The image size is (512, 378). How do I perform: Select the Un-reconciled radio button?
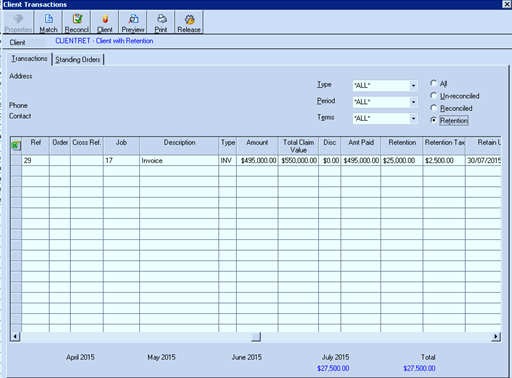click(x=433, y=96)
